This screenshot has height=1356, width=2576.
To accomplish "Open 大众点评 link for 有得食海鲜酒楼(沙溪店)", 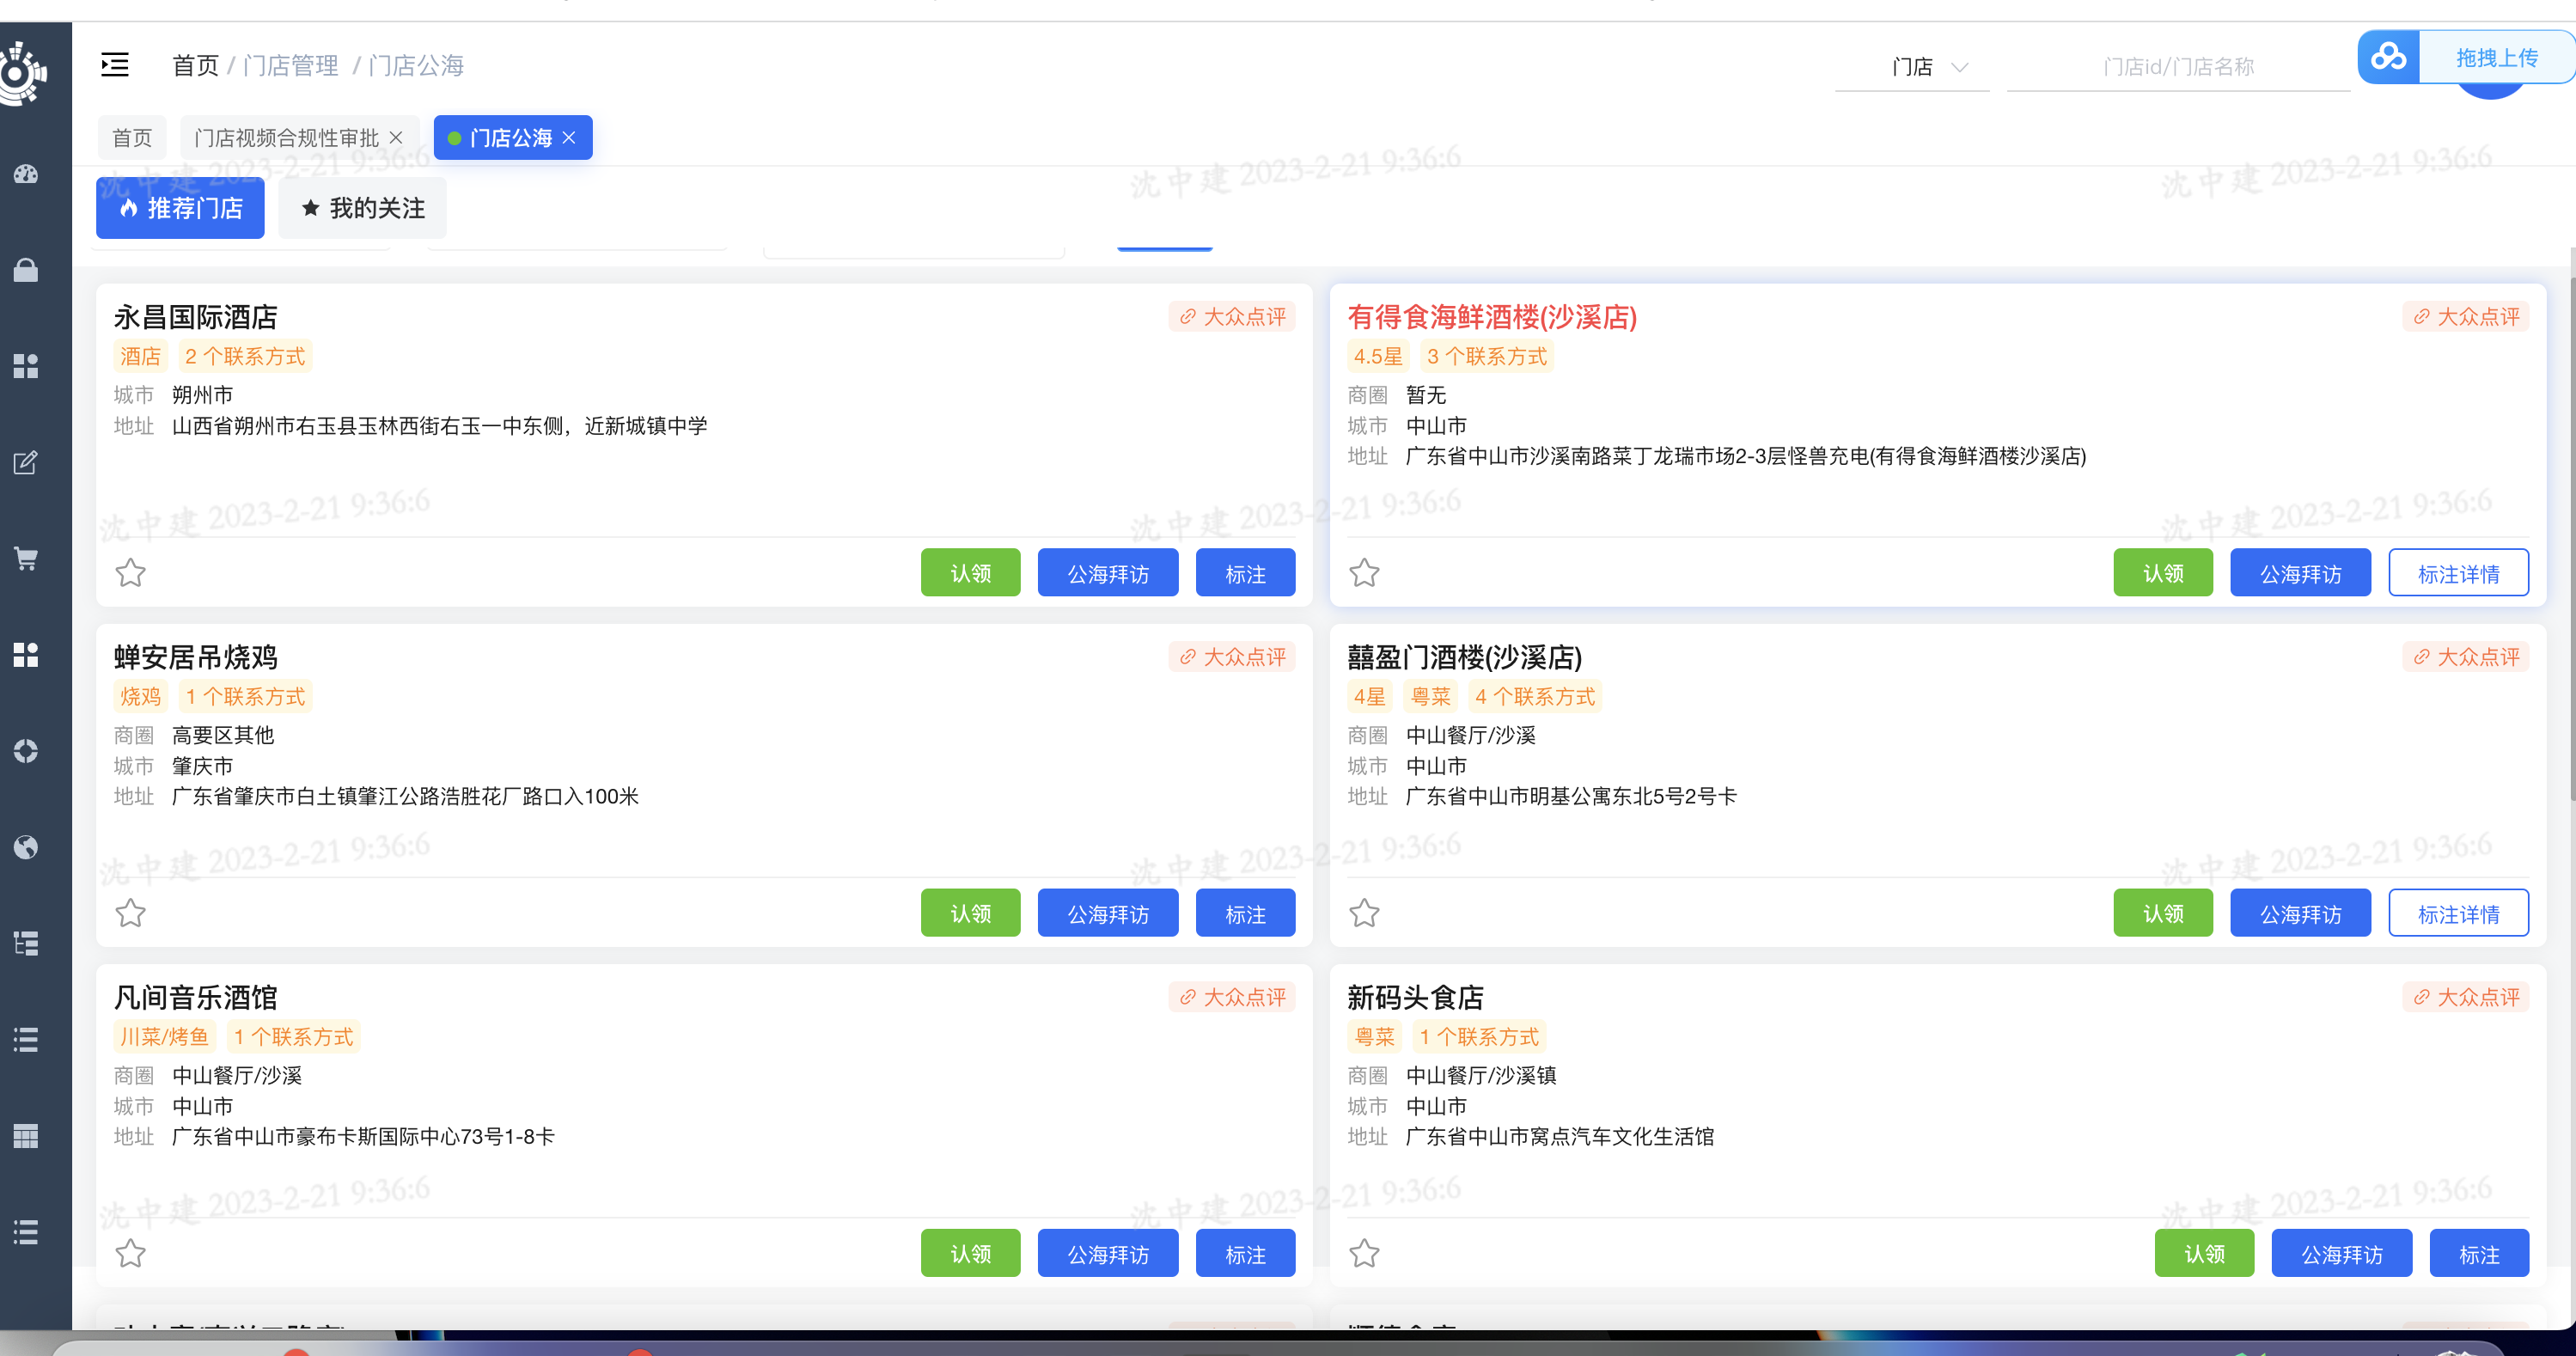I will click(2466, 317).
